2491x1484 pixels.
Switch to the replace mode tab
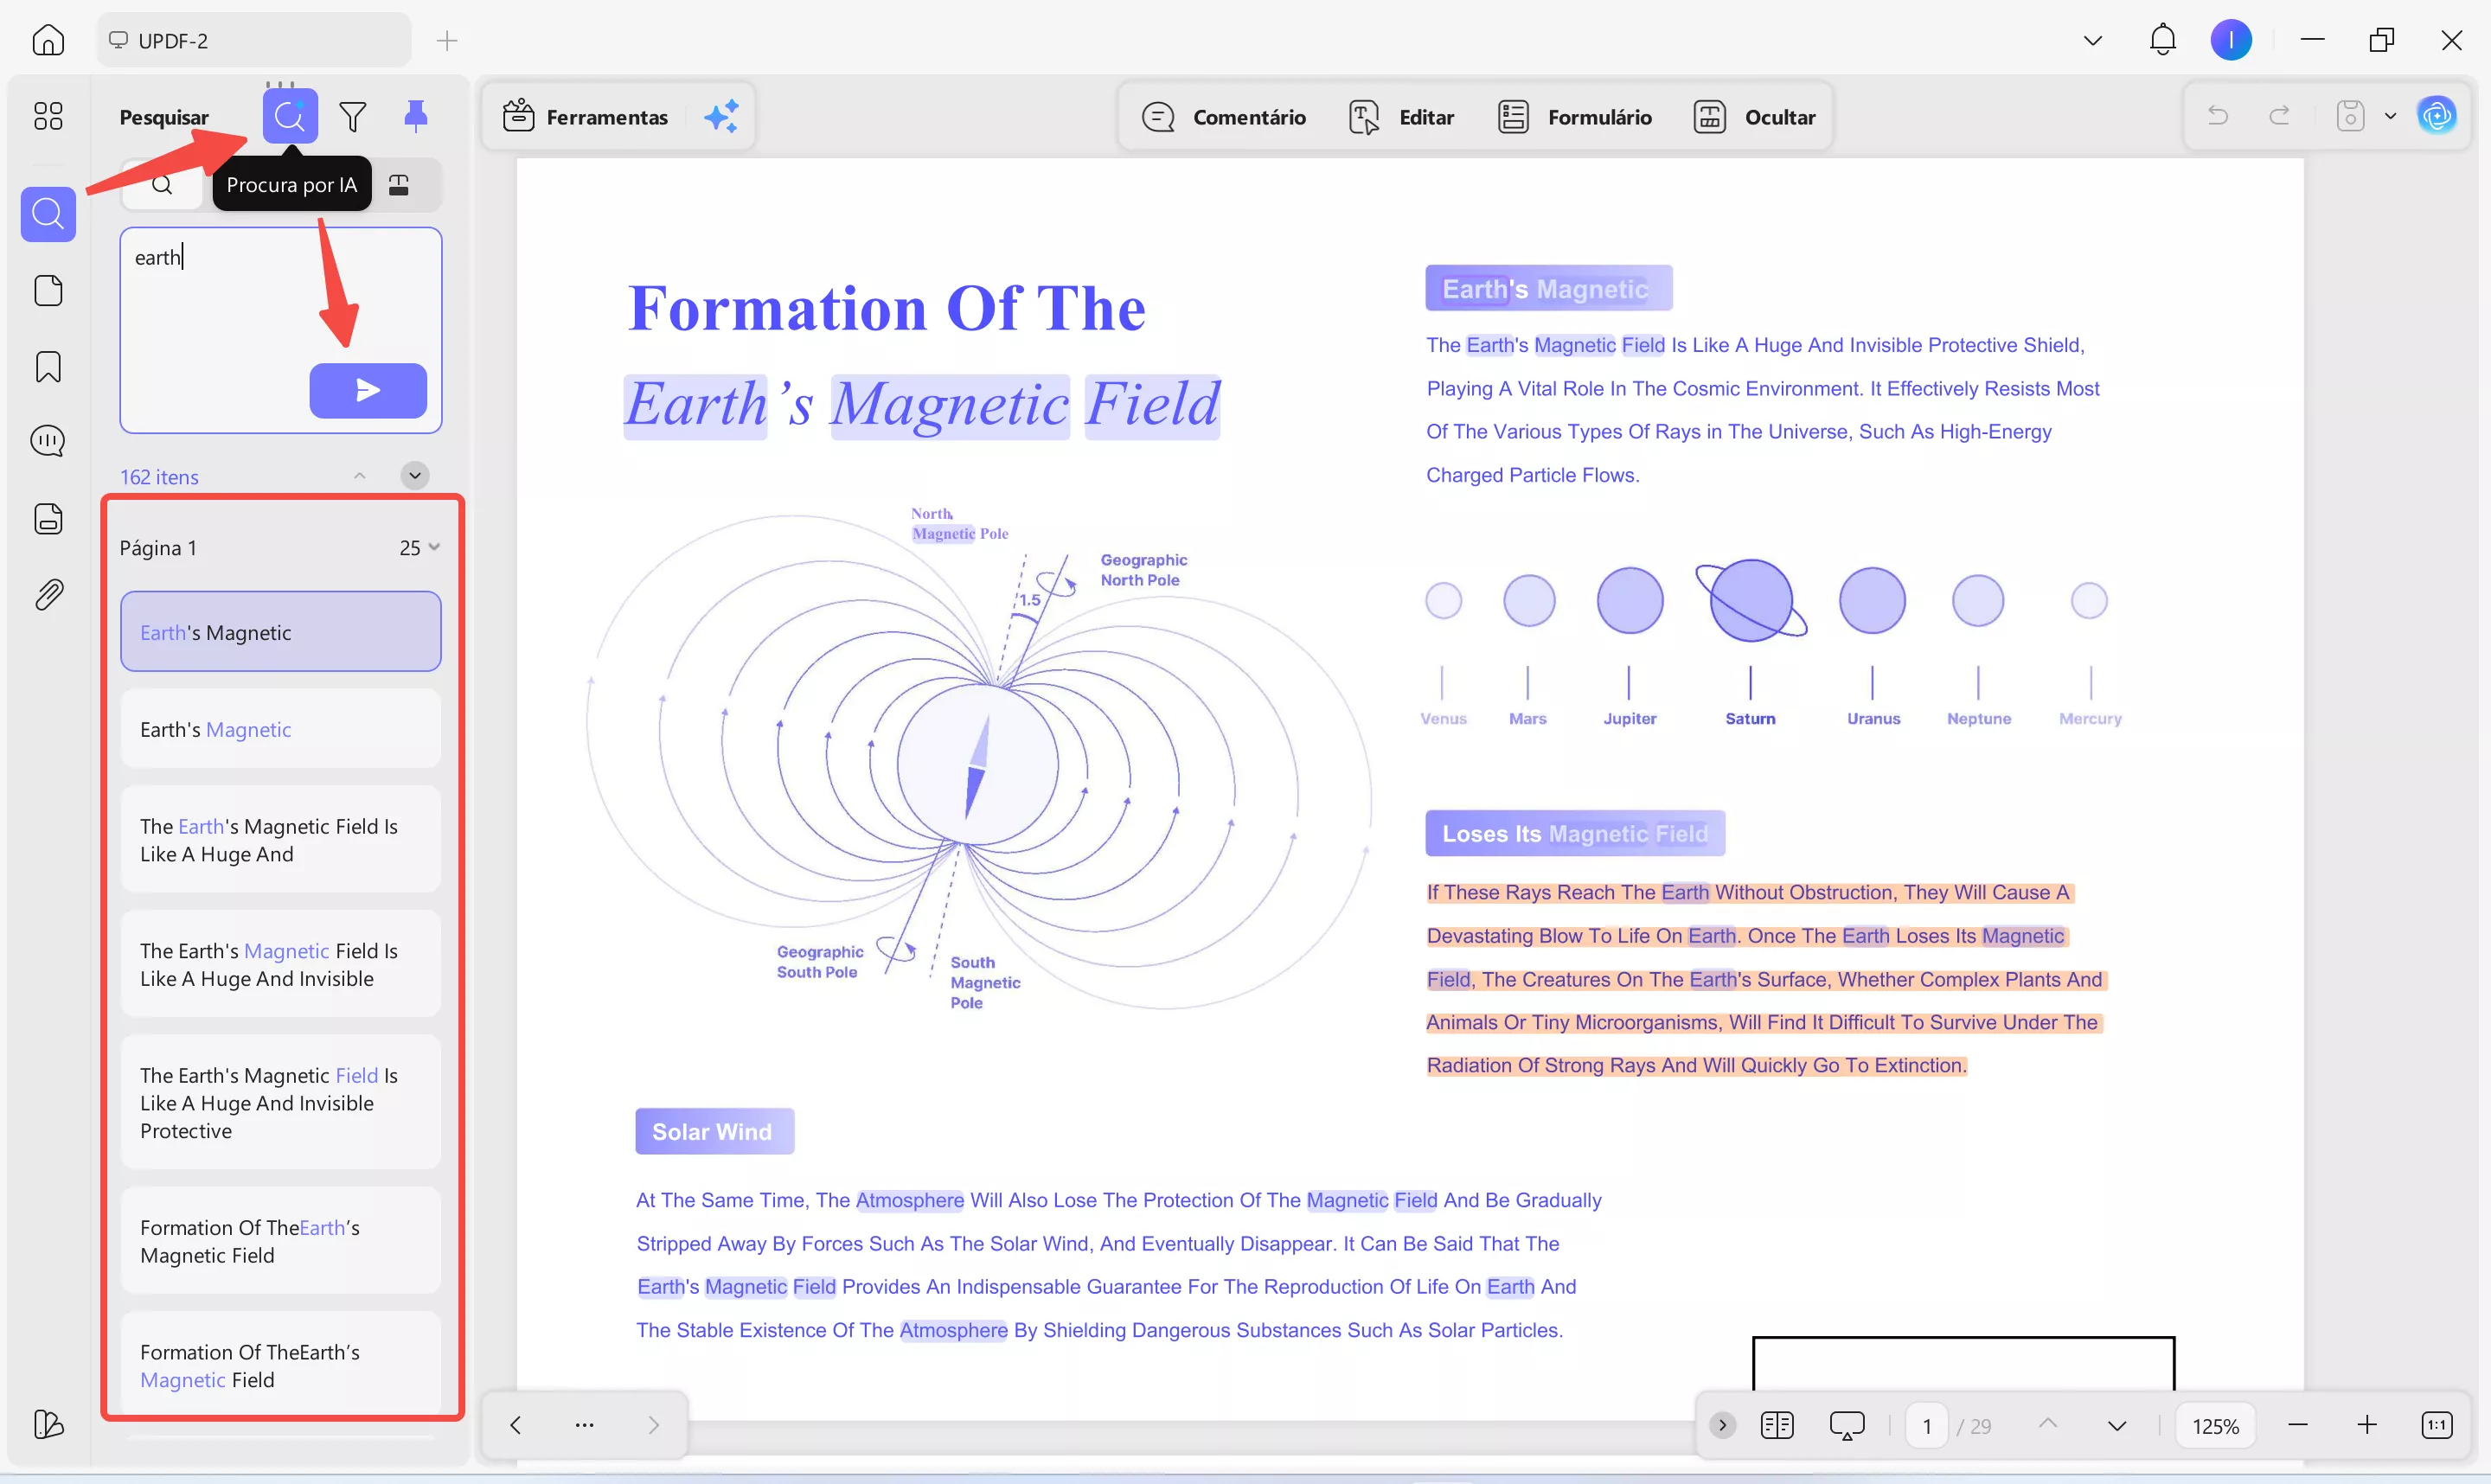(x=399, y=185)
